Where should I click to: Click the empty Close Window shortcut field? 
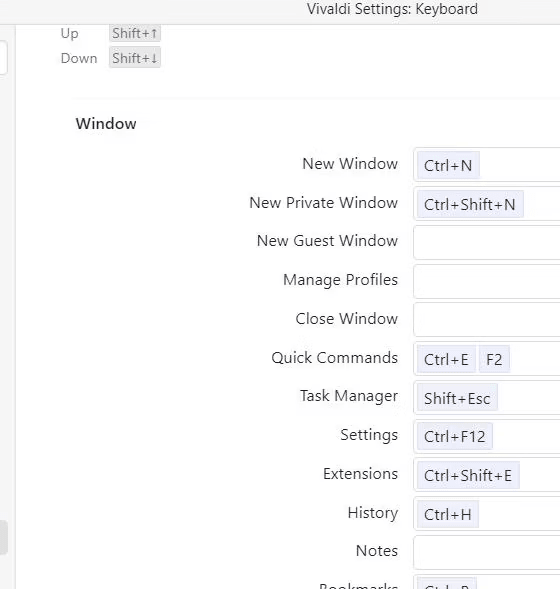pos(487,320)
